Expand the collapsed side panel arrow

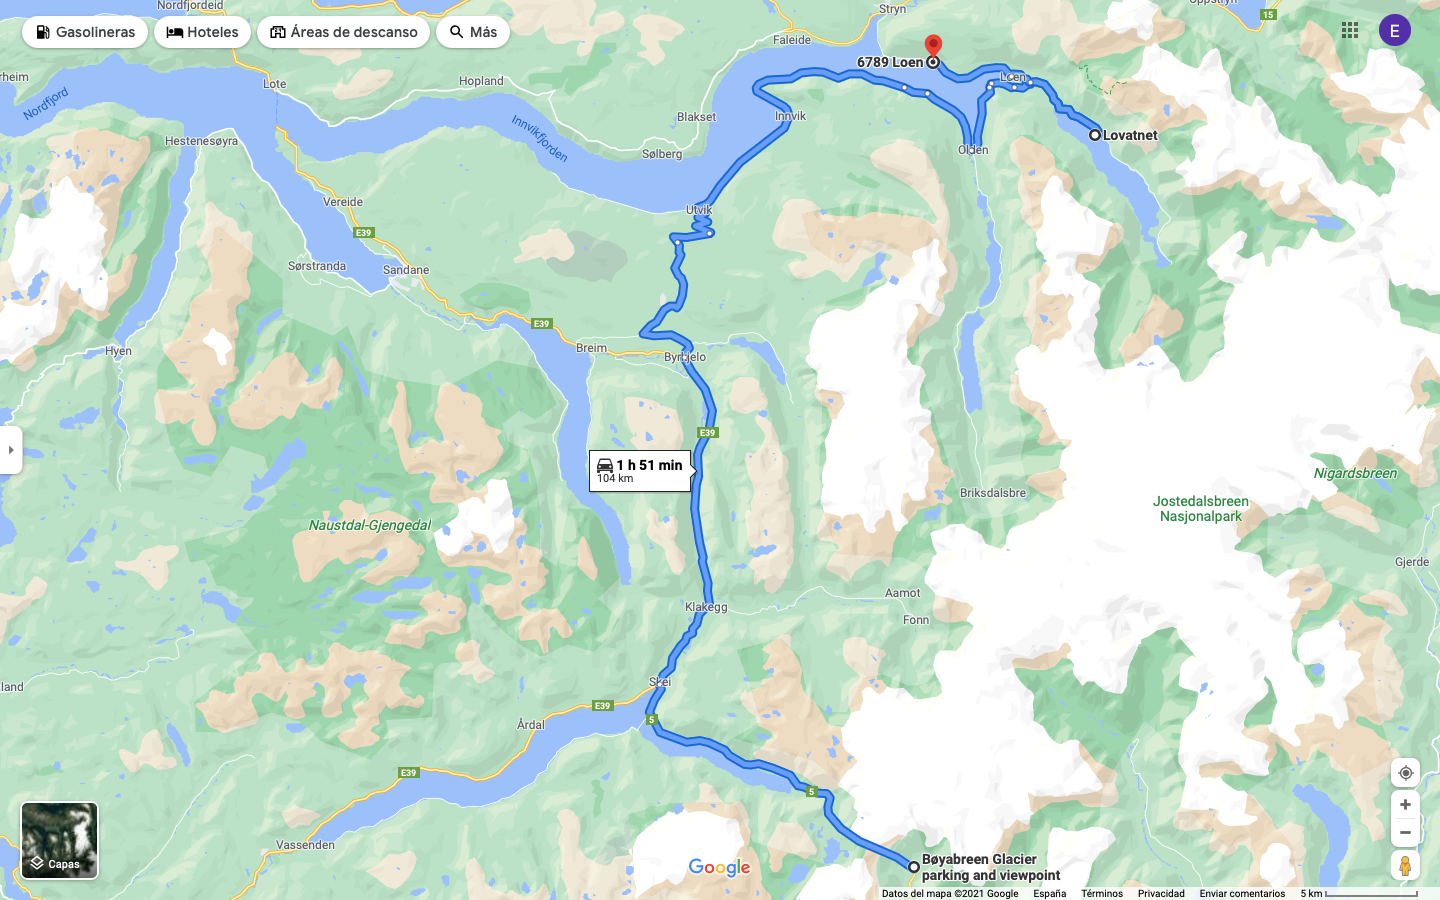click(11, 450)
